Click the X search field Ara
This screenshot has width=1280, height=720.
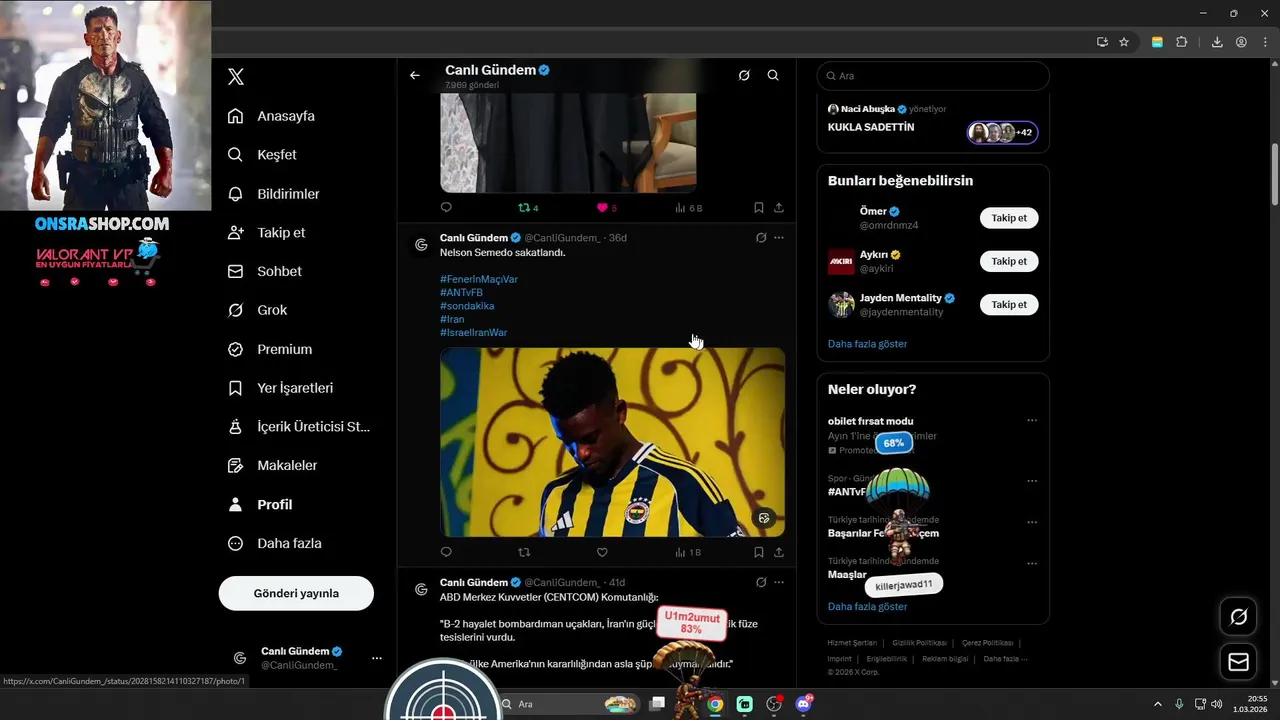click(x=933, y=76)
